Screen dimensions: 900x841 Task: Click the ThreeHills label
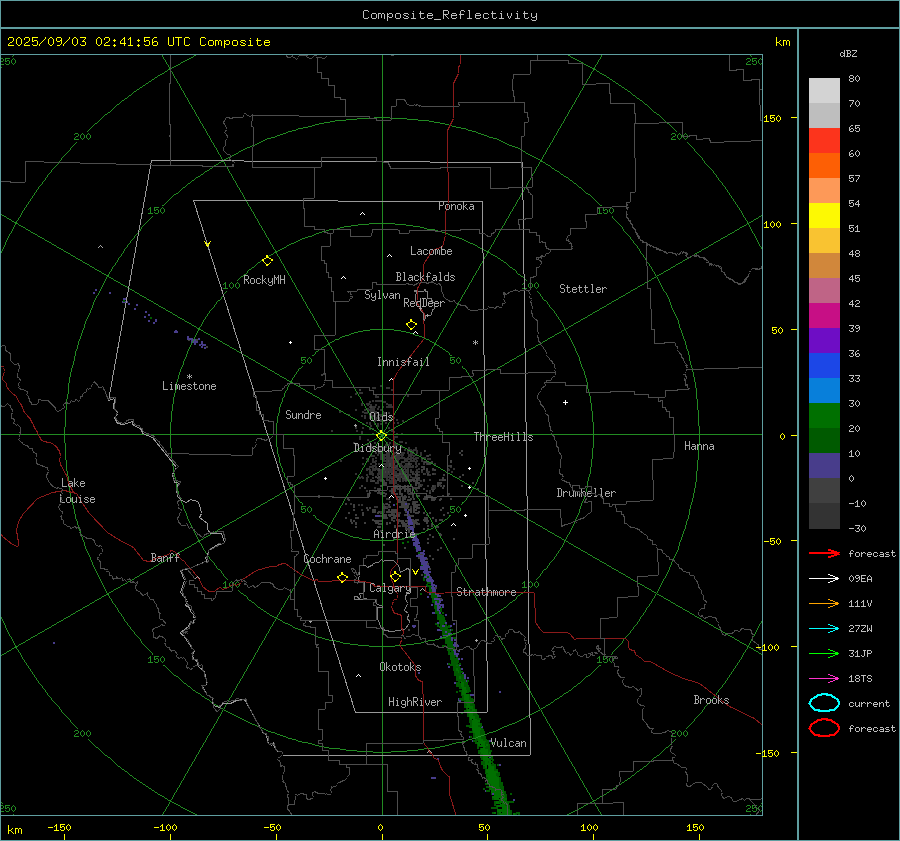coord(503,437)
